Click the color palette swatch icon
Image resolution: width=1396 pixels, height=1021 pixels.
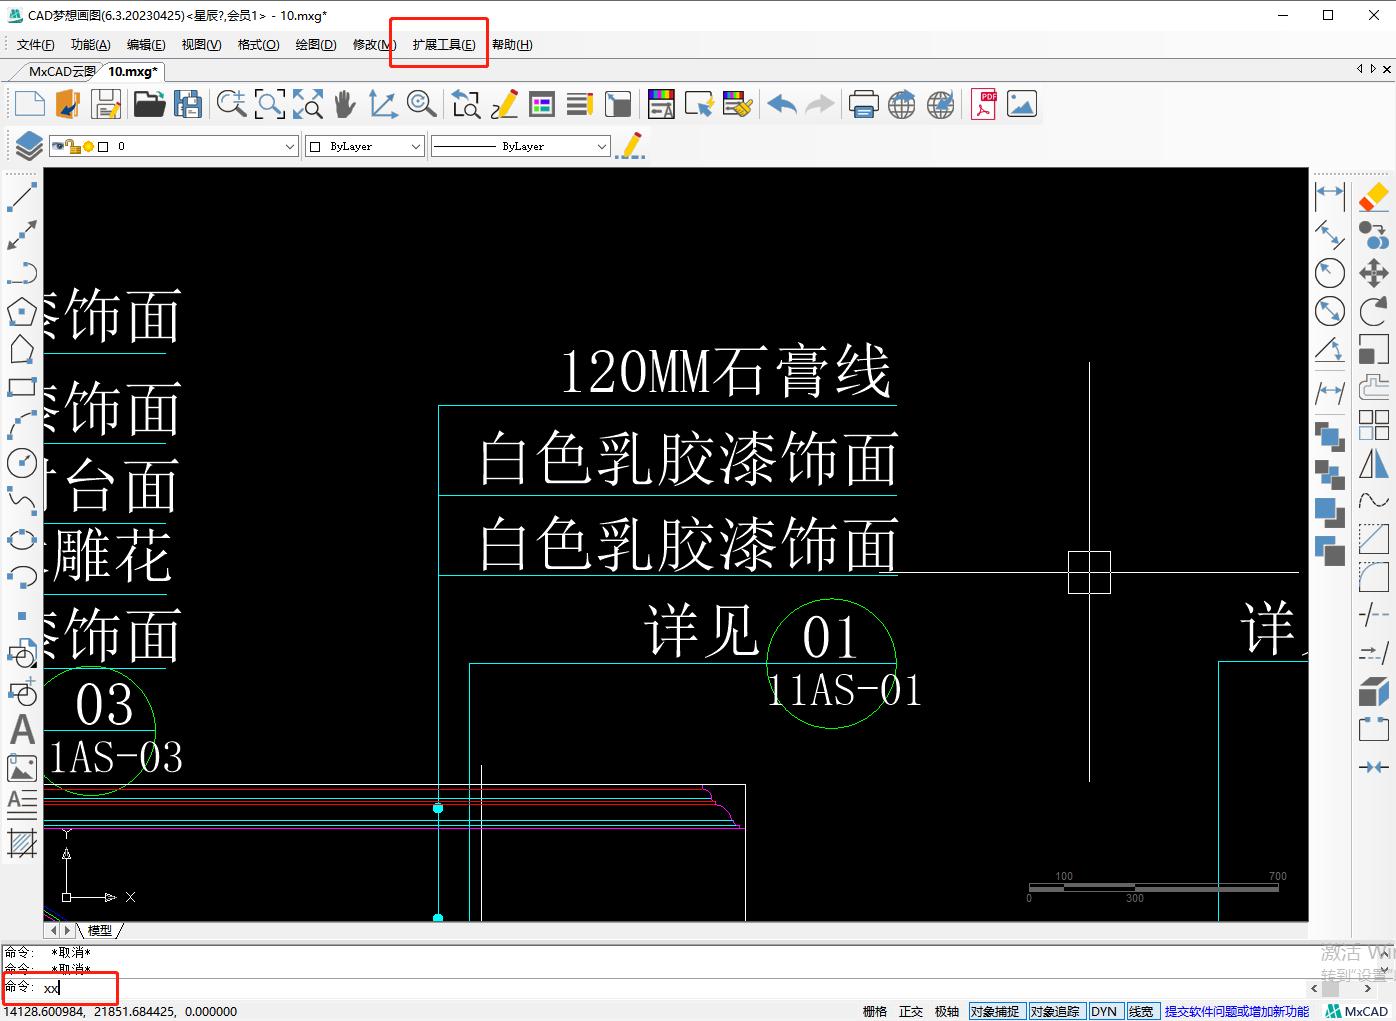pyautogui.click(x=661, y=103)
